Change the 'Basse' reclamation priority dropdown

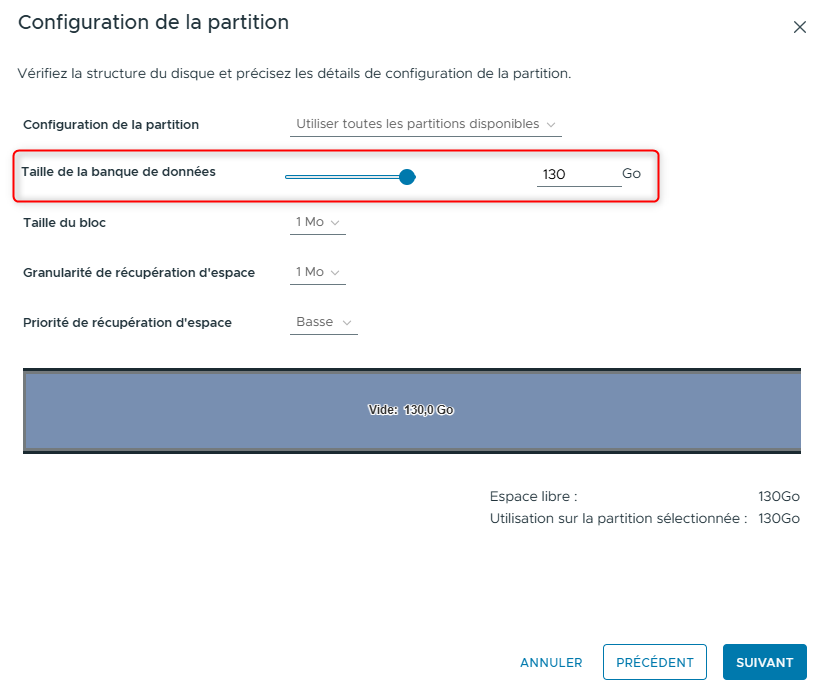coord(323,322)
